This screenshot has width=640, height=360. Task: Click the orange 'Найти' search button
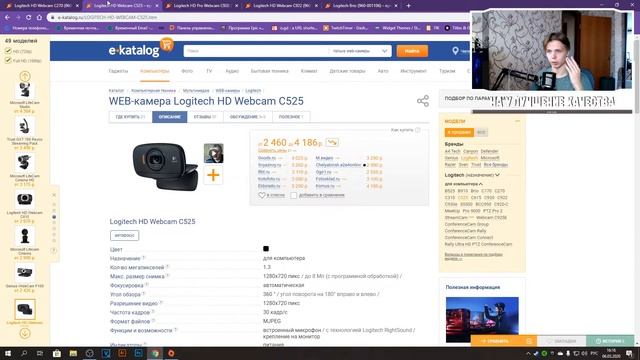pos(412,51)
